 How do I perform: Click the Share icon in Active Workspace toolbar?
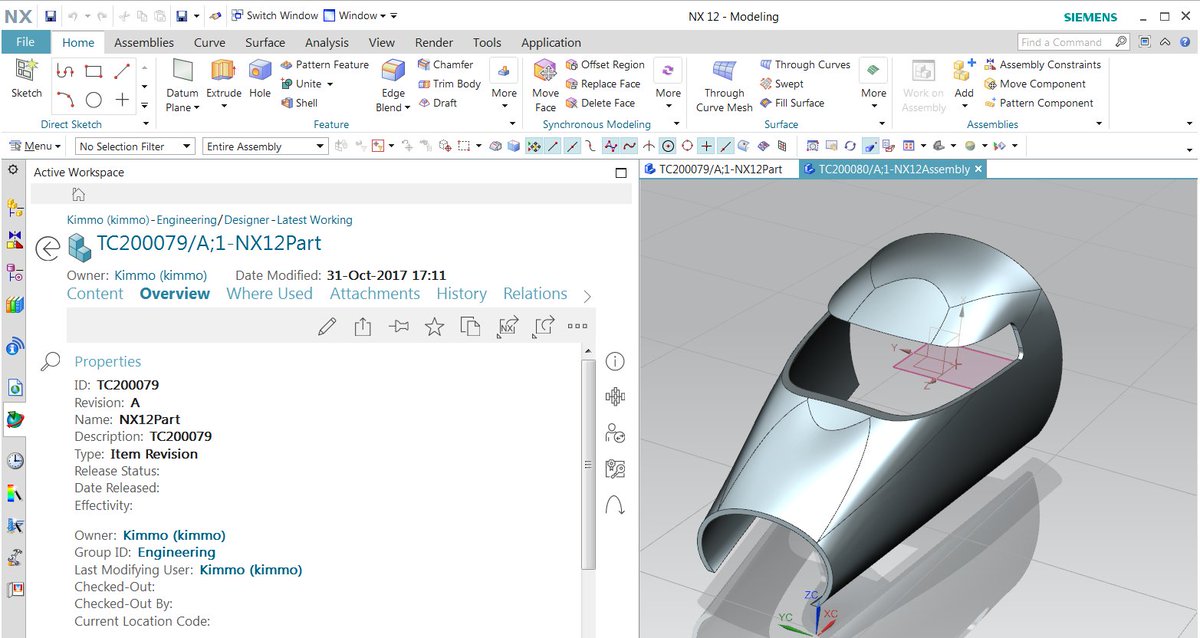pos(362,326)
